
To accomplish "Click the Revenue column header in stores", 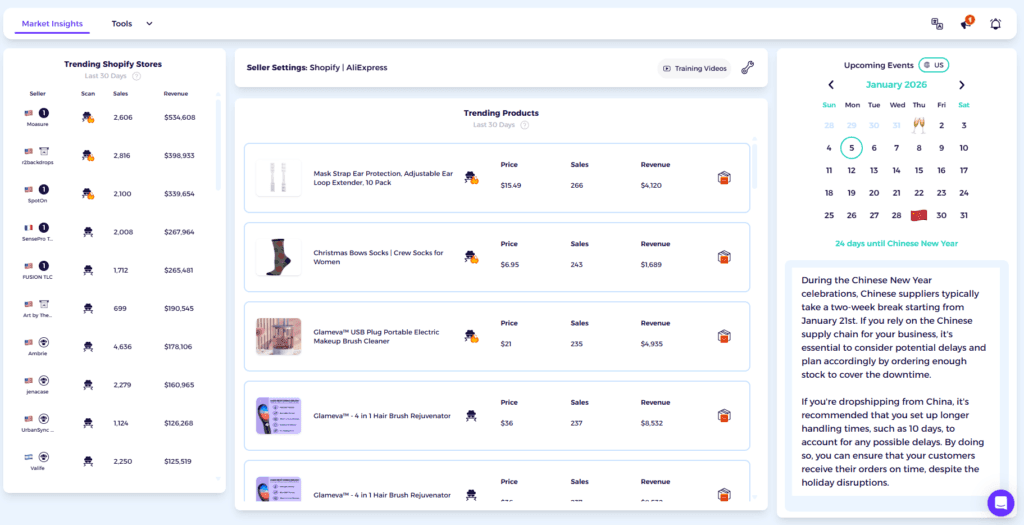I will (x=176, y=93).
